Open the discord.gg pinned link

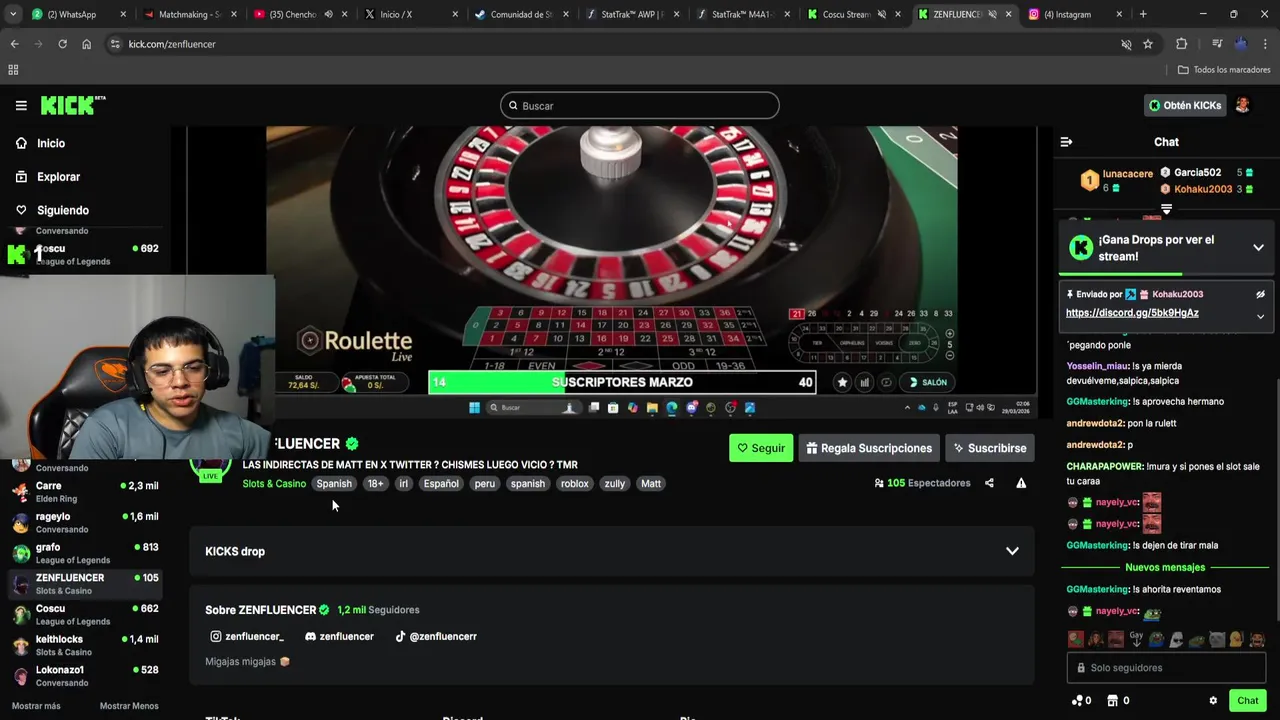pyautogui.click(x=1132, y=313)
